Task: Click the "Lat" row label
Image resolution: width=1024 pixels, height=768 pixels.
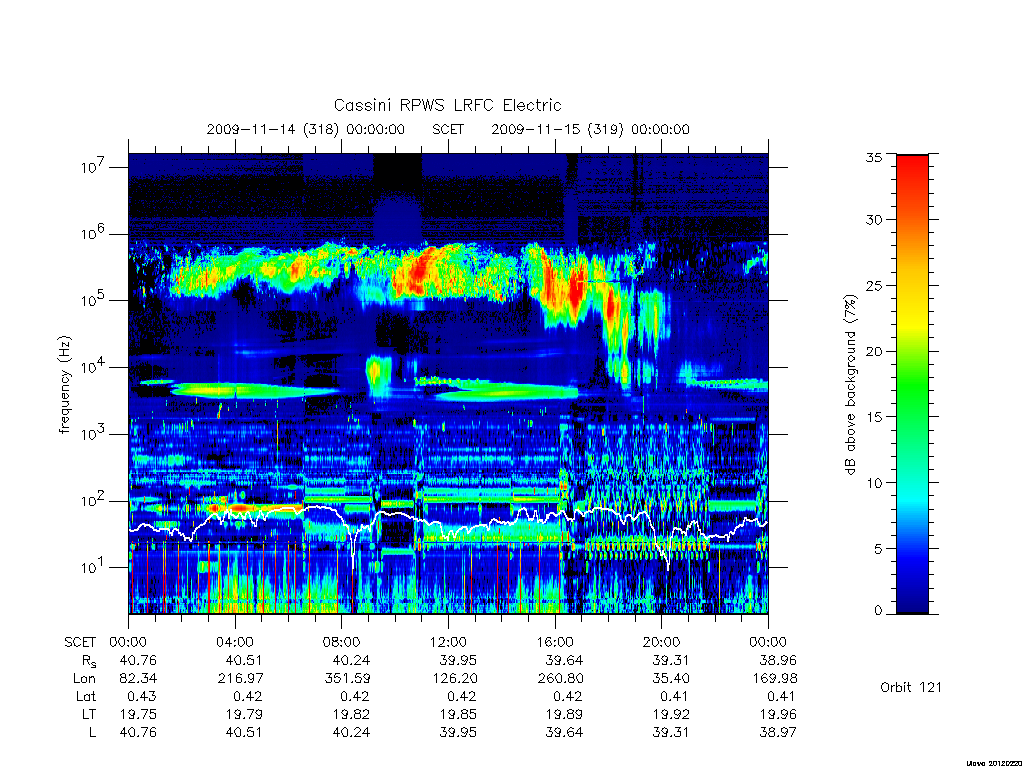Action: (x=86, y=696)
